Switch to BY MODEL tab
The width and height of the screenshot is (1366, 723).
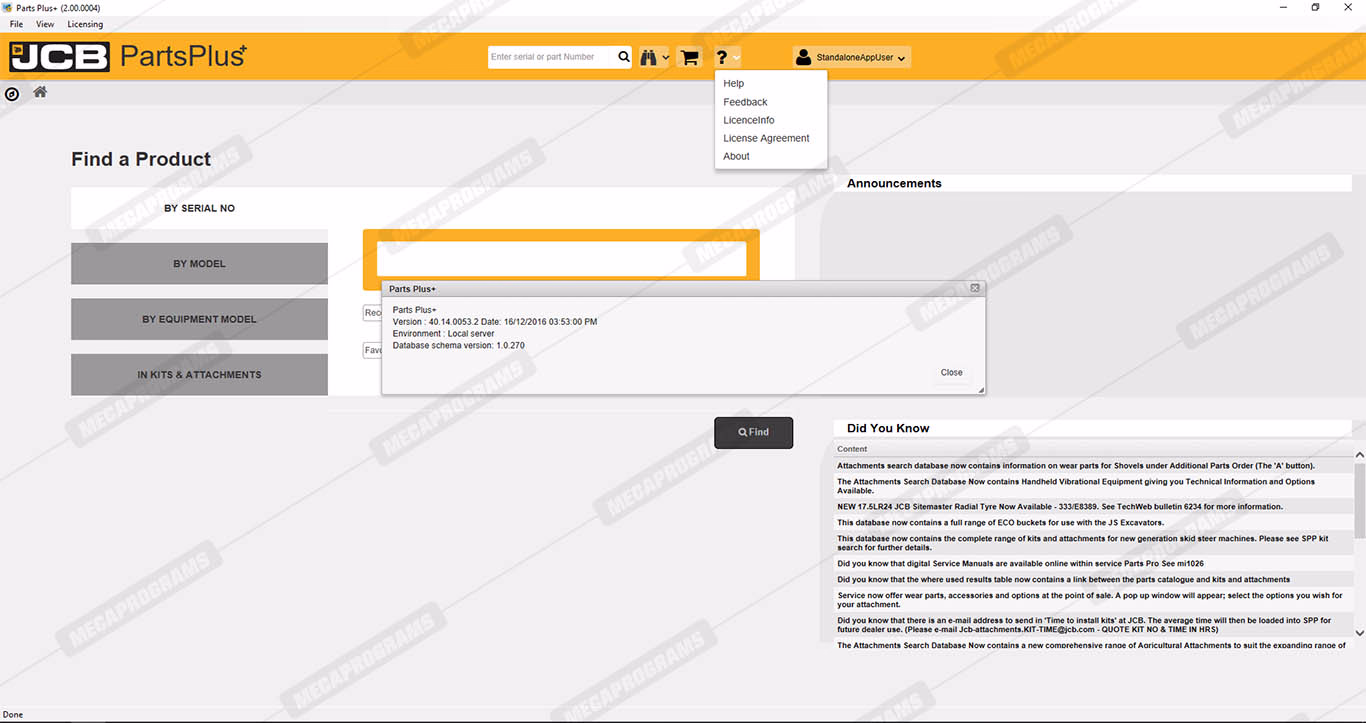point(199,264)
